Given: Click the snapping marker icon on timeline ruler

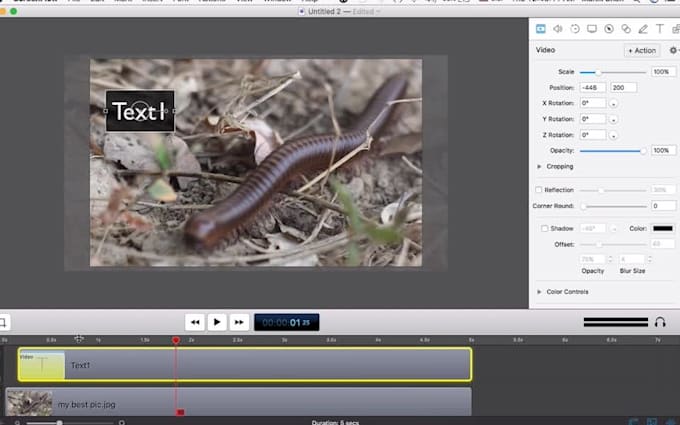Looking at the screenshot, I should [79, 339].
